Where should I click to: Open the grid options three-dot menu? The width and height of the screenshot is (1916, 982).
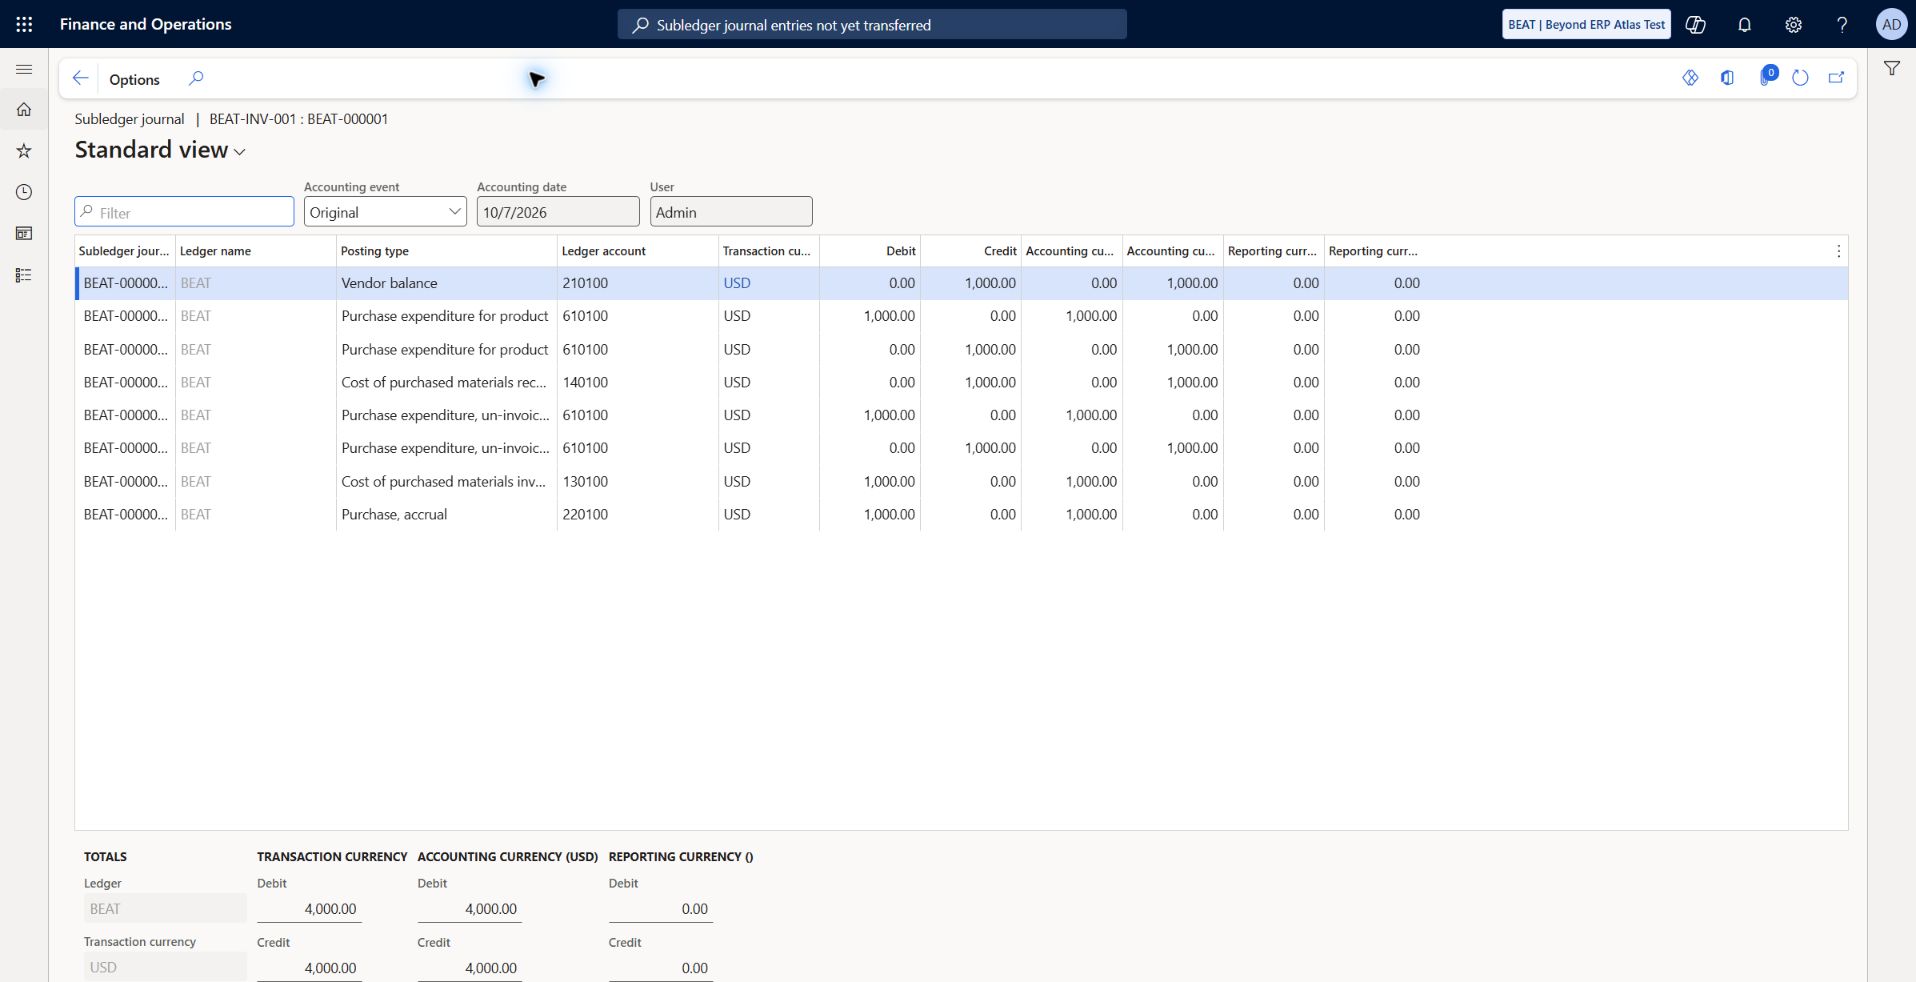tap(1838, 251)
